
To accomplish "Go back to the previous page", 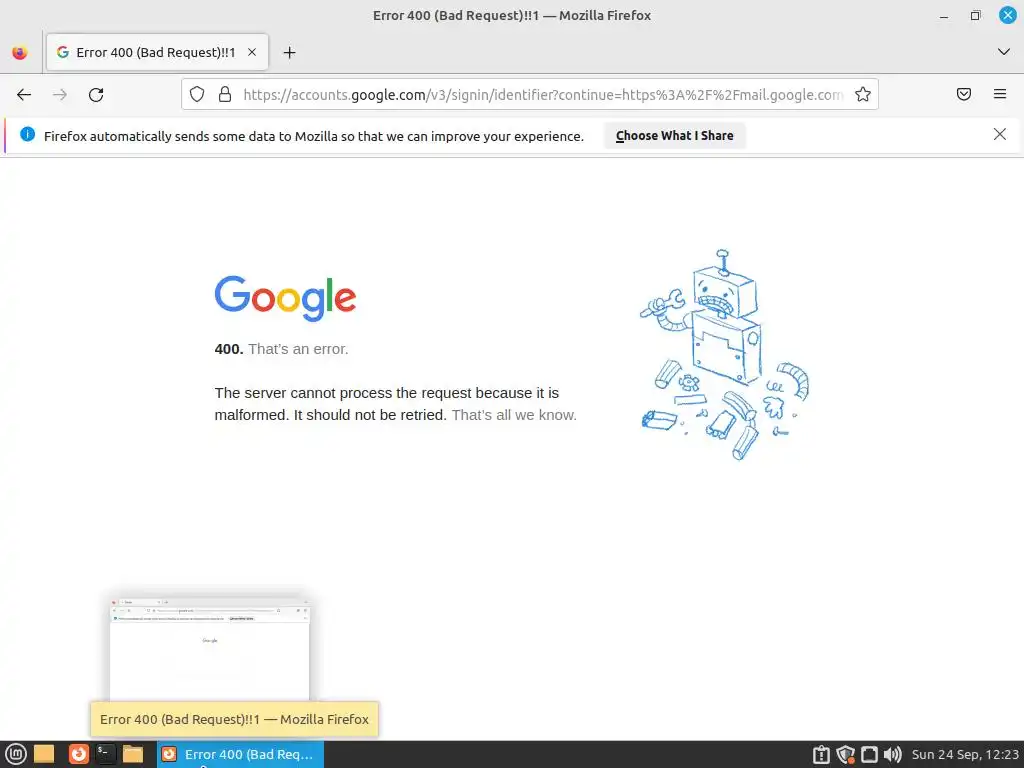I will tap(24, 95).
